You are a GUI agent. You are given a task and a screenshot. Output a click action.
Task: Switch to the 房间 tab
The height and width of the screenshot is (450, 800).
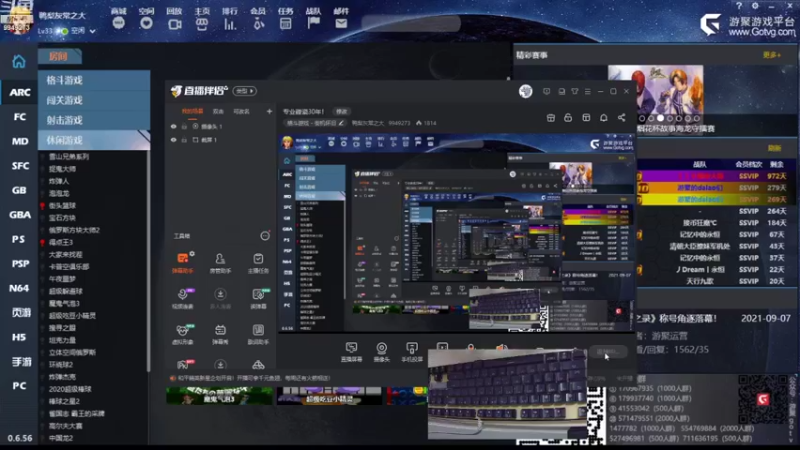tap(59, 56)
